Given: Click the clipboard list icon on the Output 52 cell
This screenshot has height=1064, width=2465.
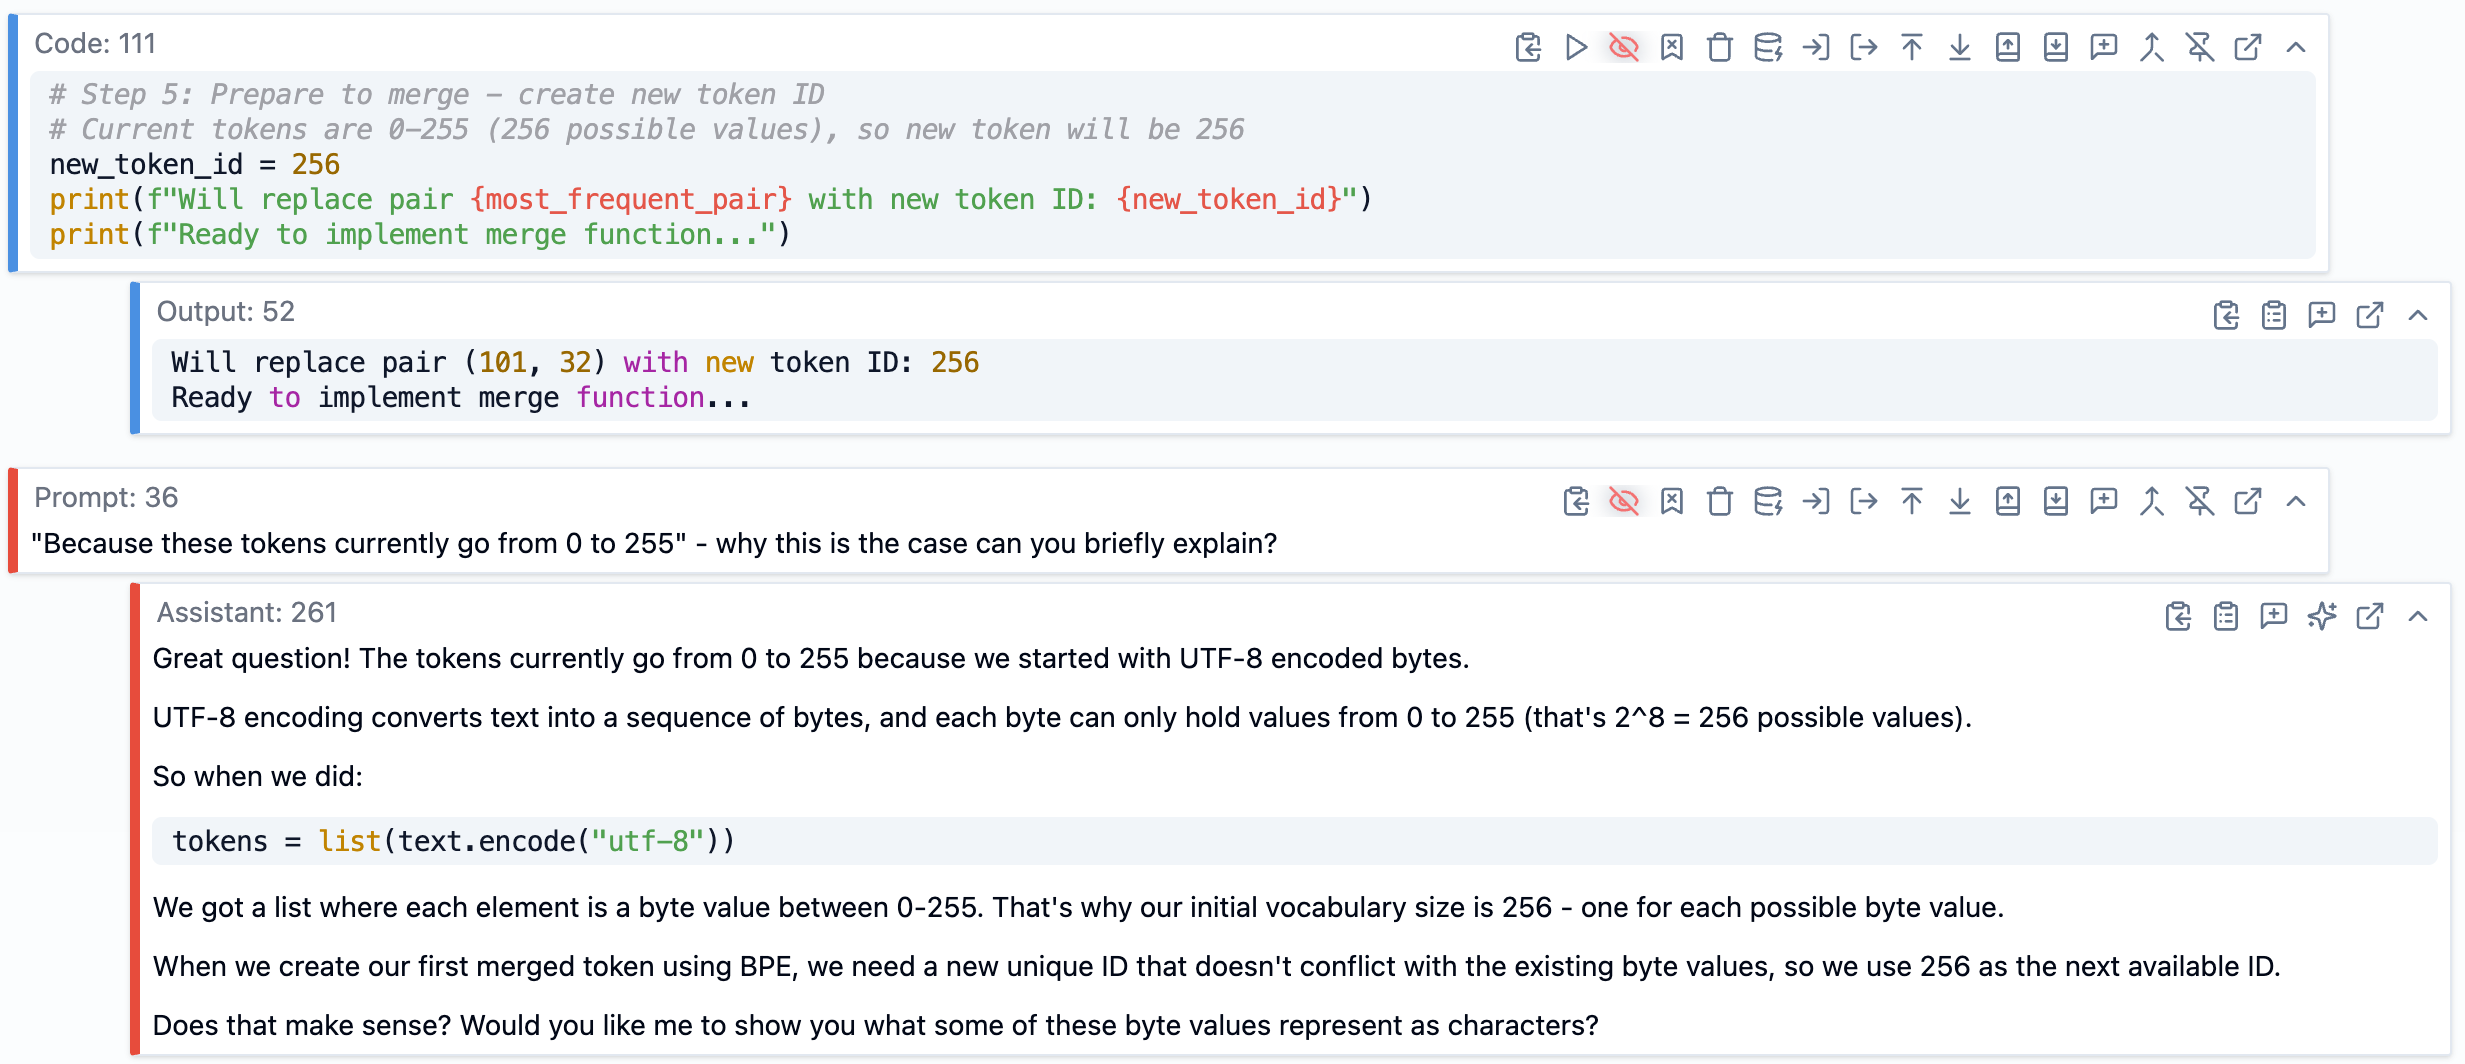Looking at the screenshot, I should pos(2274,315).
